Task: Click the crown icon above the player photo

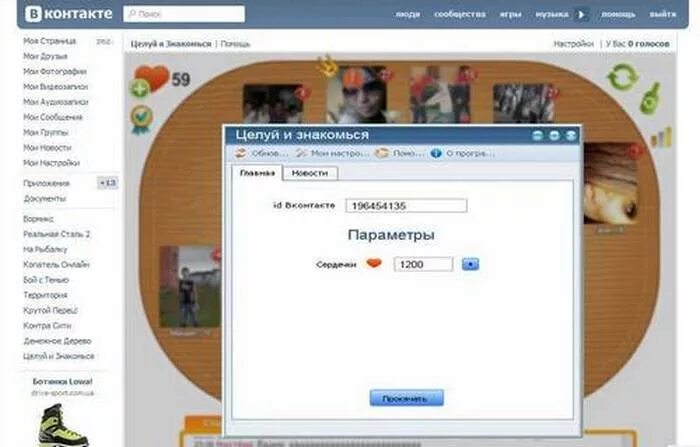Action: click(x=327, y=66)
